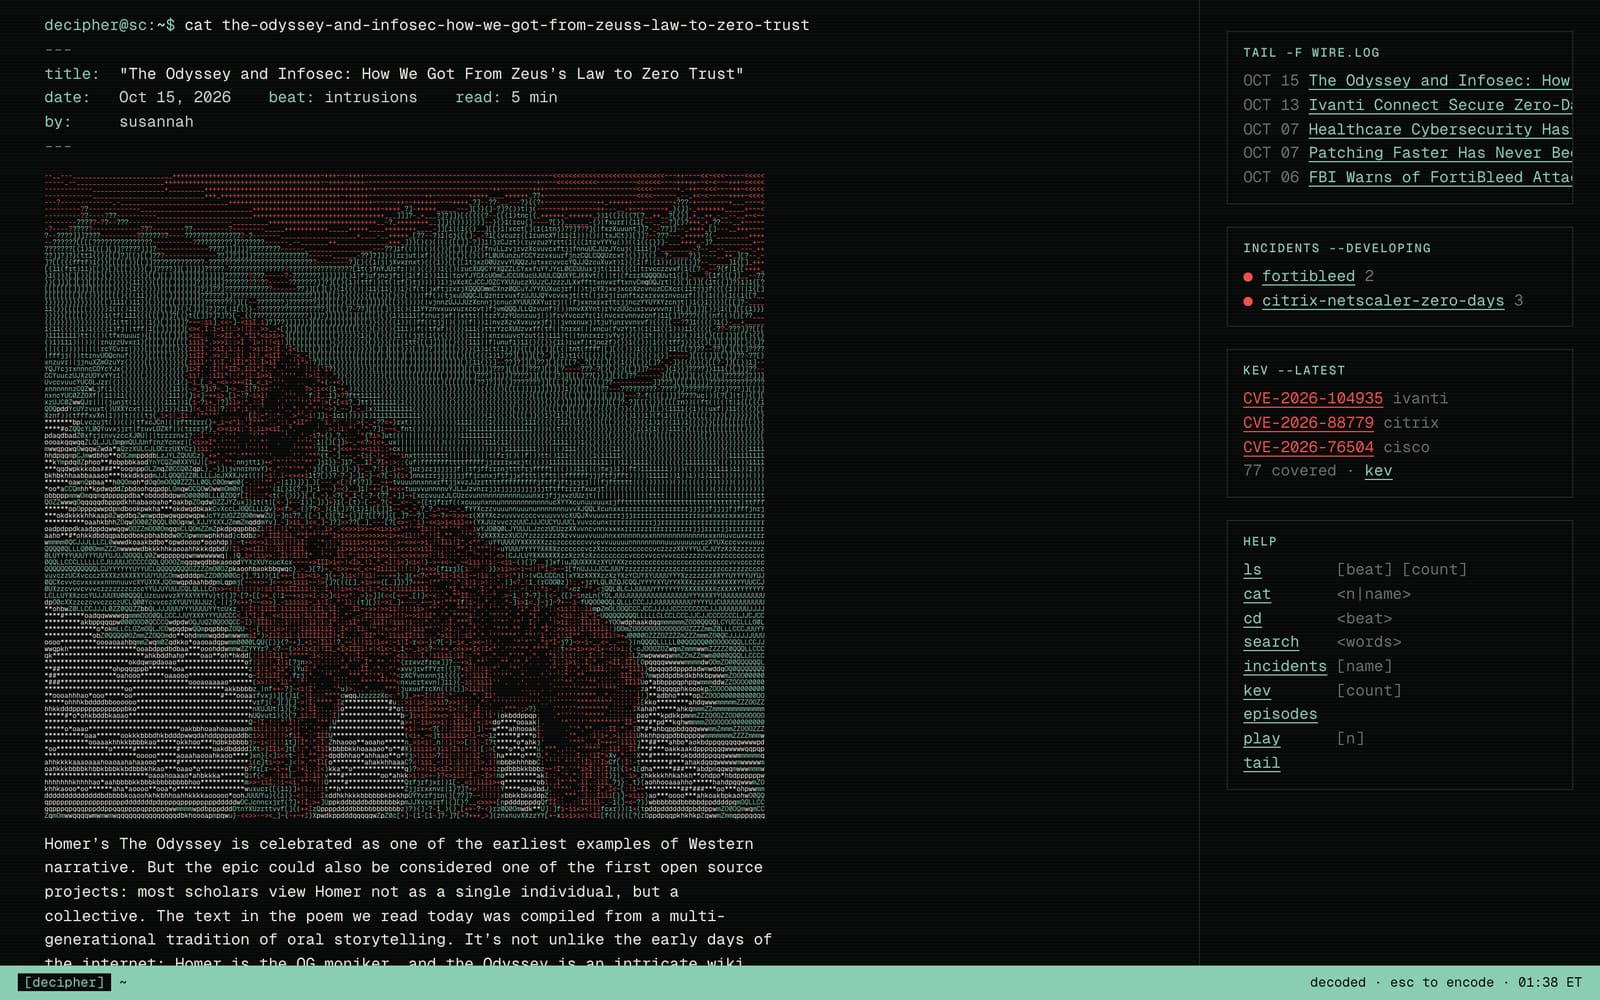Select the cd command in Help

(1252, 618)
